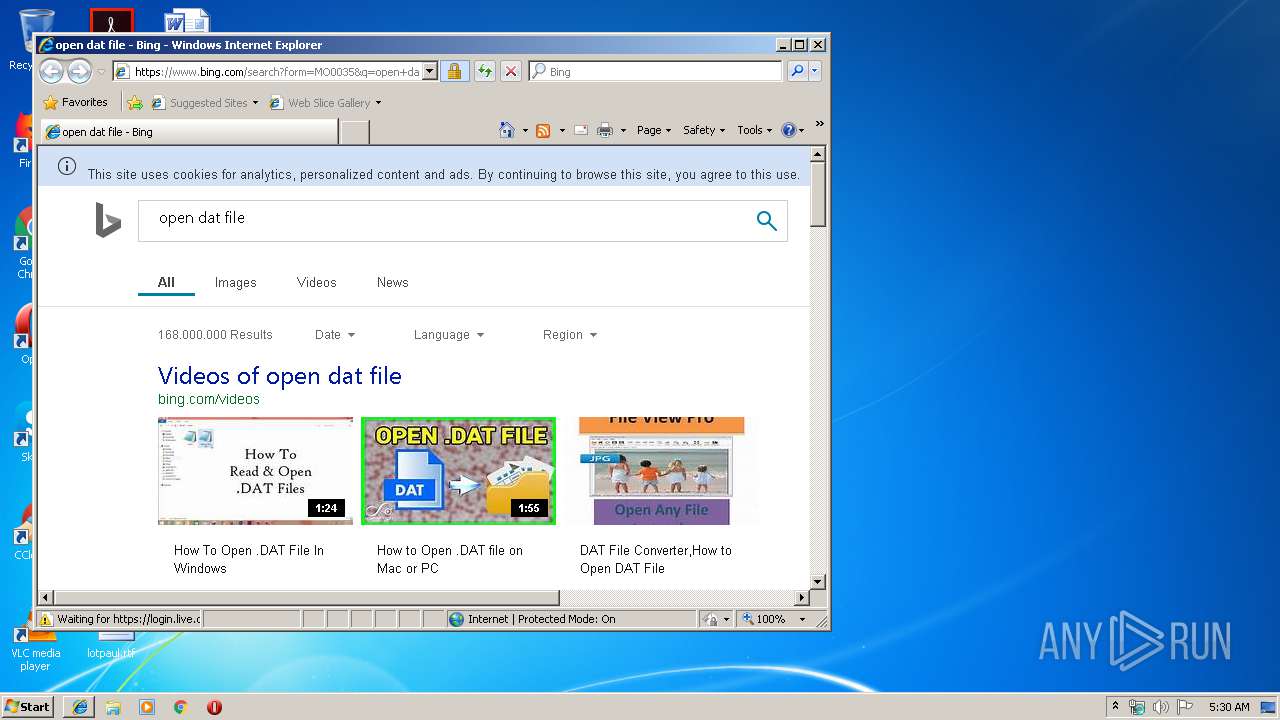Play the 'OPEN .DAT FILE' video thumbnail

click(458, 471)
